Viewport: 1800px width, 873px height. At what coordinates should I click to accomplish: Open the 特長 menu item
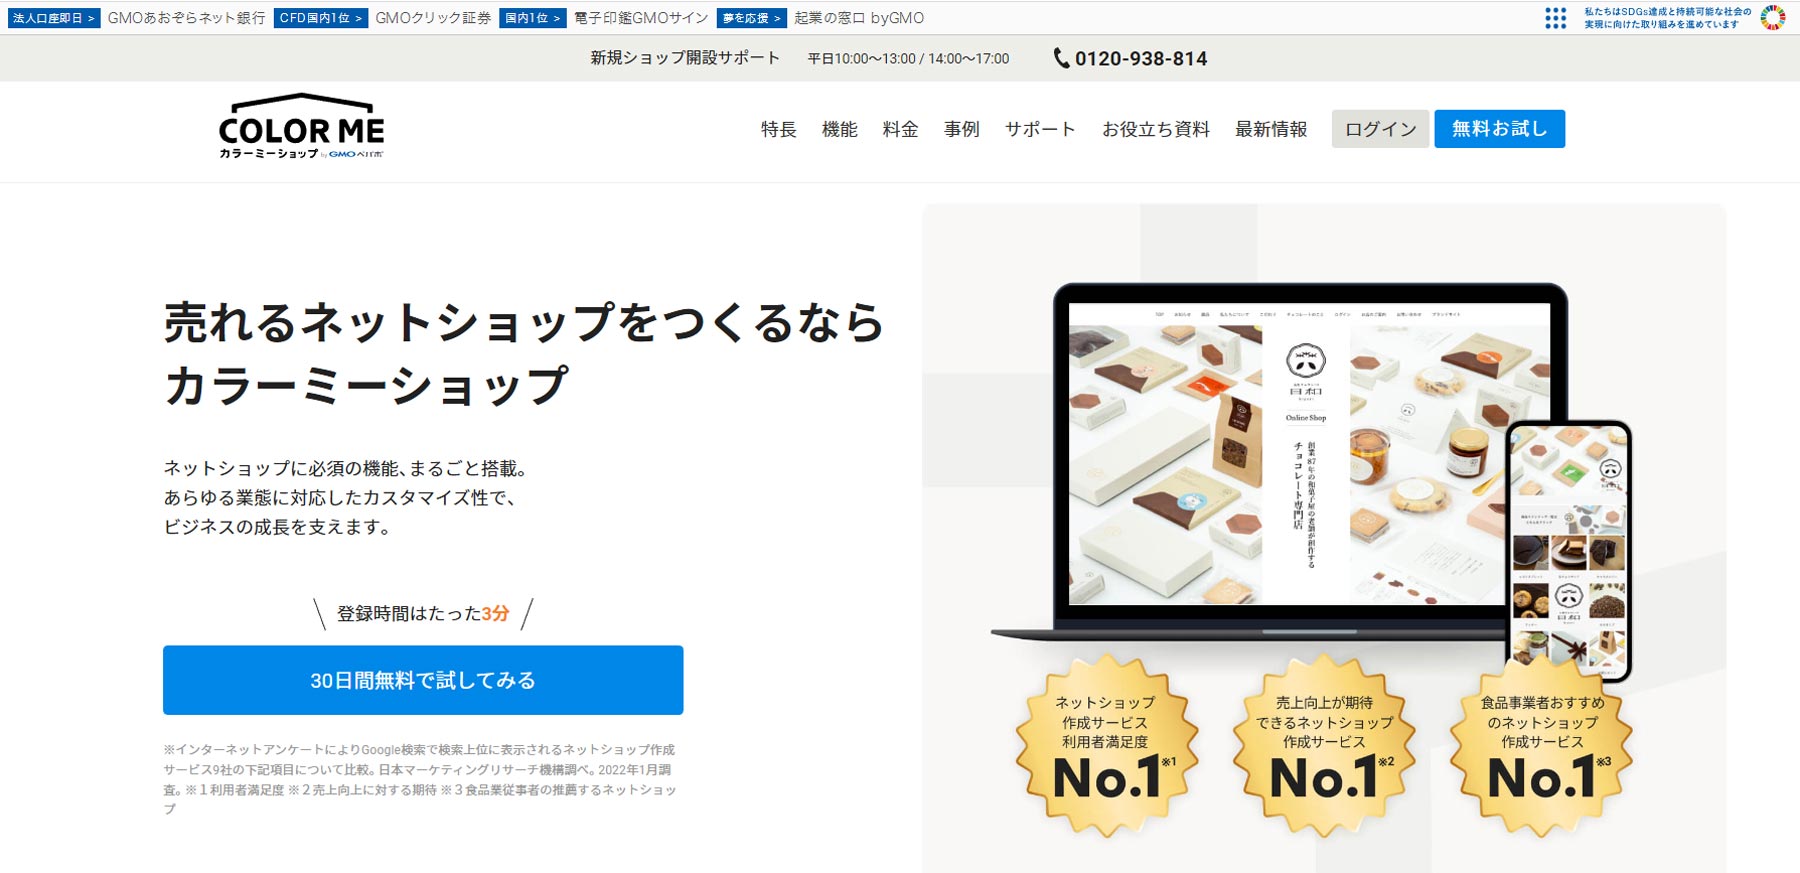778,129
